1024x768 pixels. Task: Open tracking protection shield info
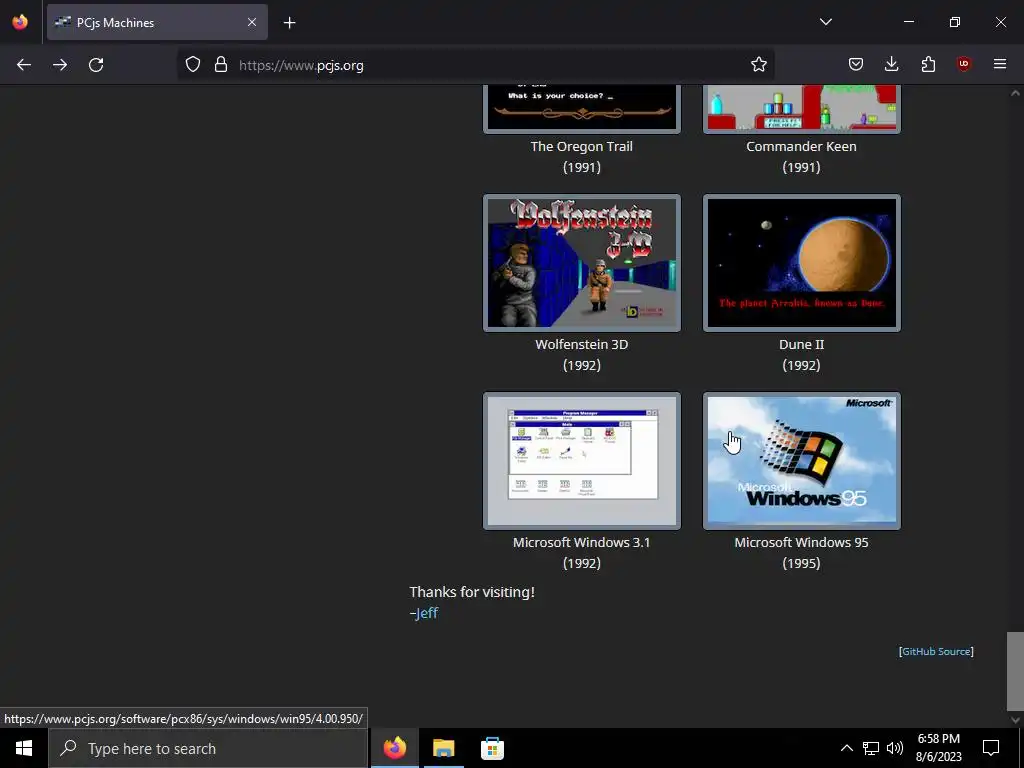[193, 65]
